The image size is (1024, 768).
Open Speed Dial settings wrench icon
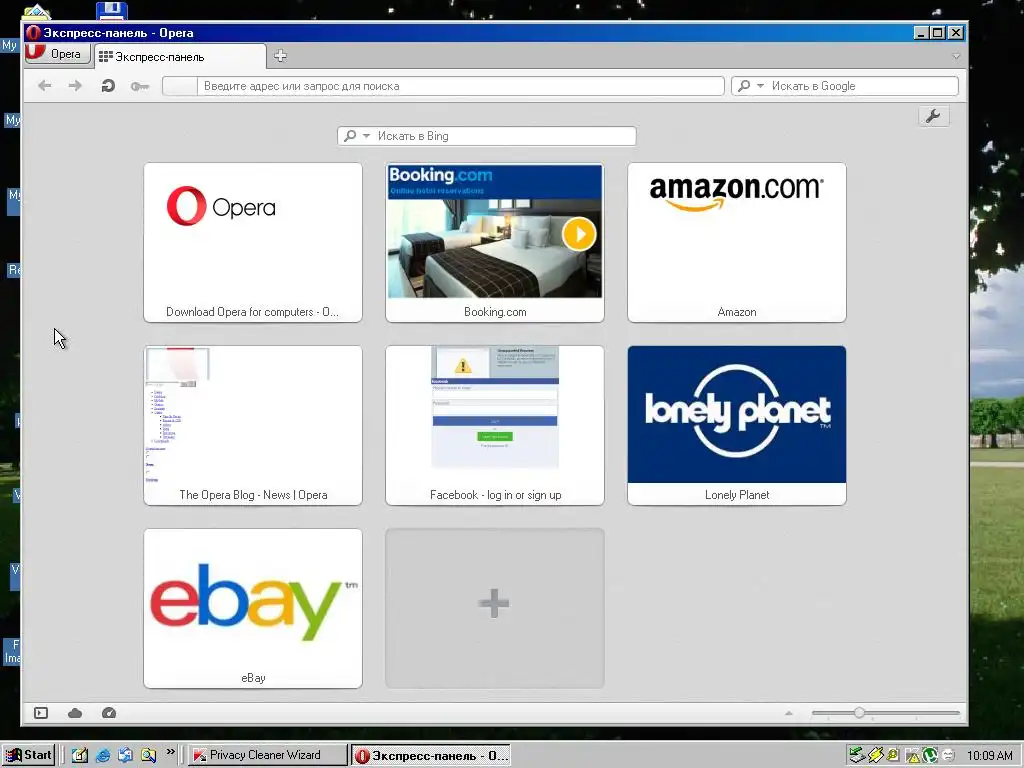point(933,116)
